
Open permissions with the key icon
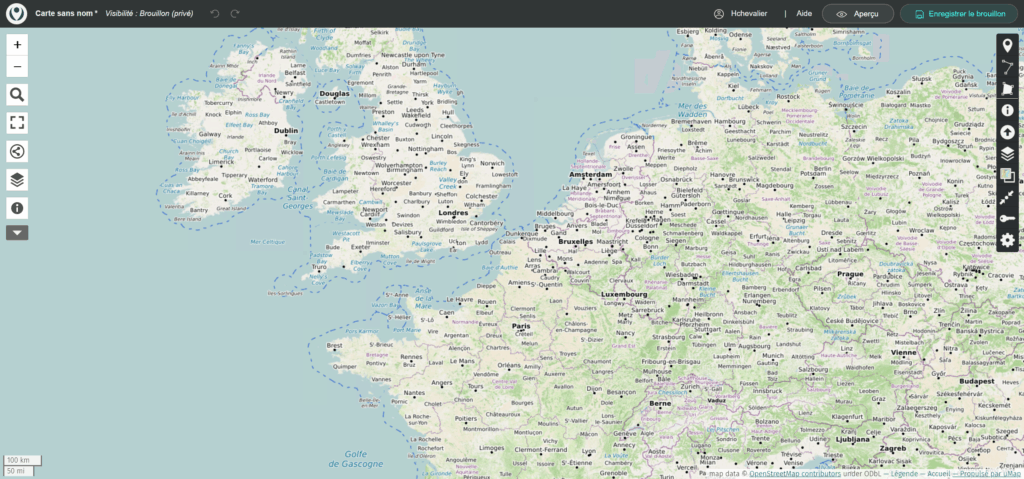(x=1008, y=218)
